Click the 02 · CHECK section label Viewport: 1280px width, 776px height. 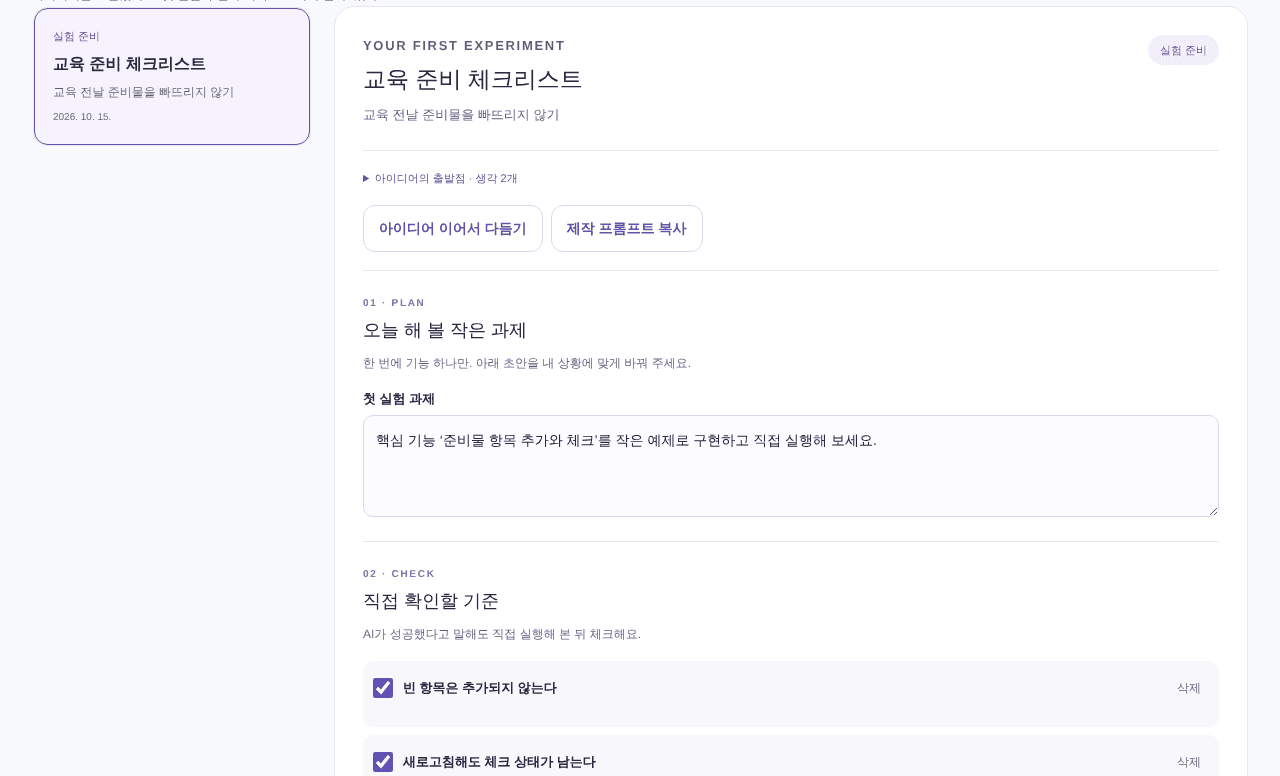point(399,573)
